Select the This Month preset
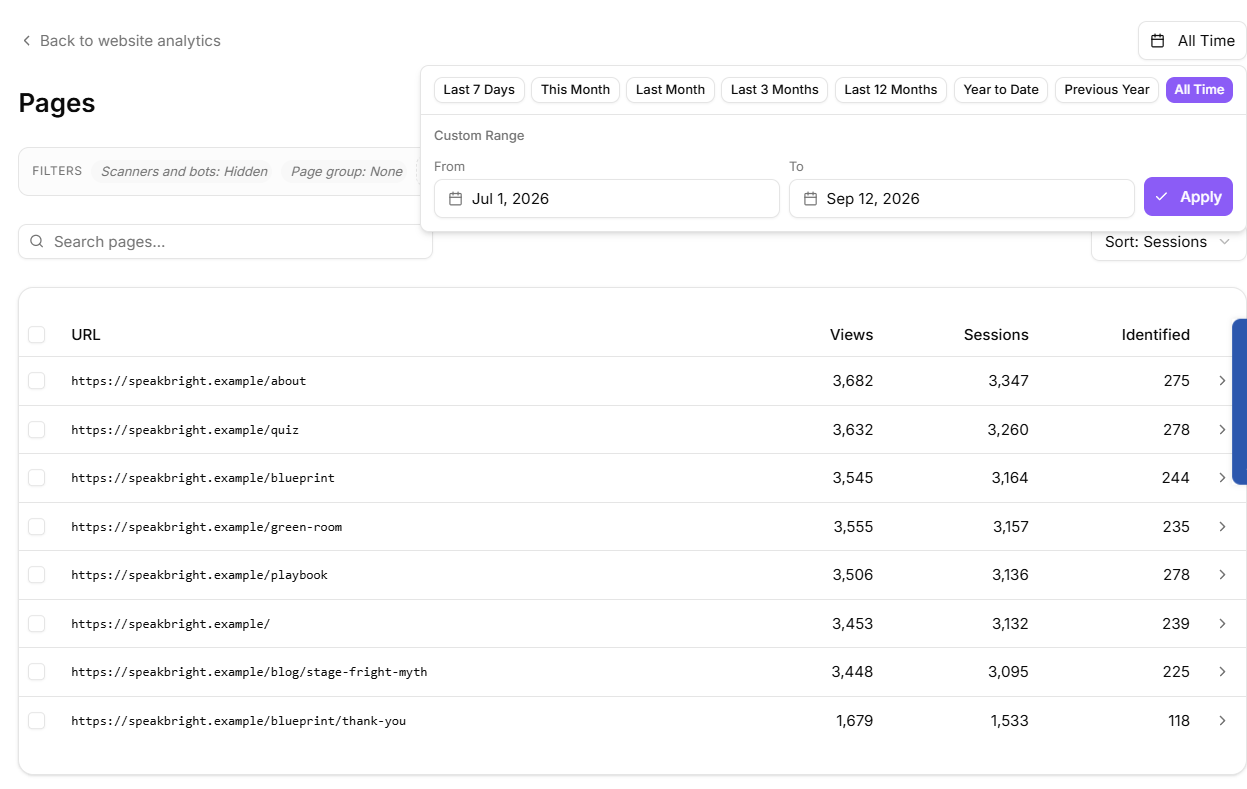1247x789 pixels. [576, 90]
